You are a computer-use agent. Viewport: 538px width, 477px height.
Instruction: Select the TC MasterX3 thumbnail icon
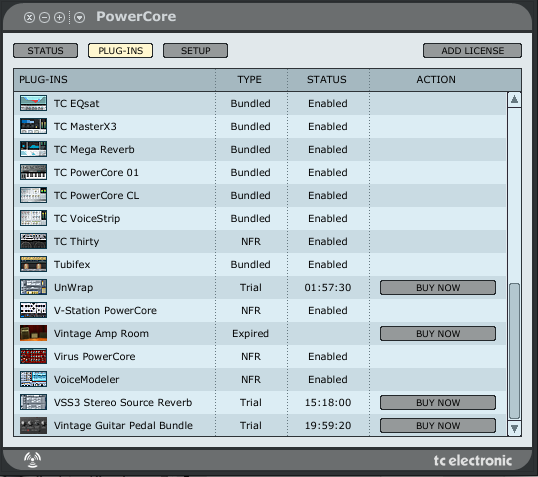[33, 126]
